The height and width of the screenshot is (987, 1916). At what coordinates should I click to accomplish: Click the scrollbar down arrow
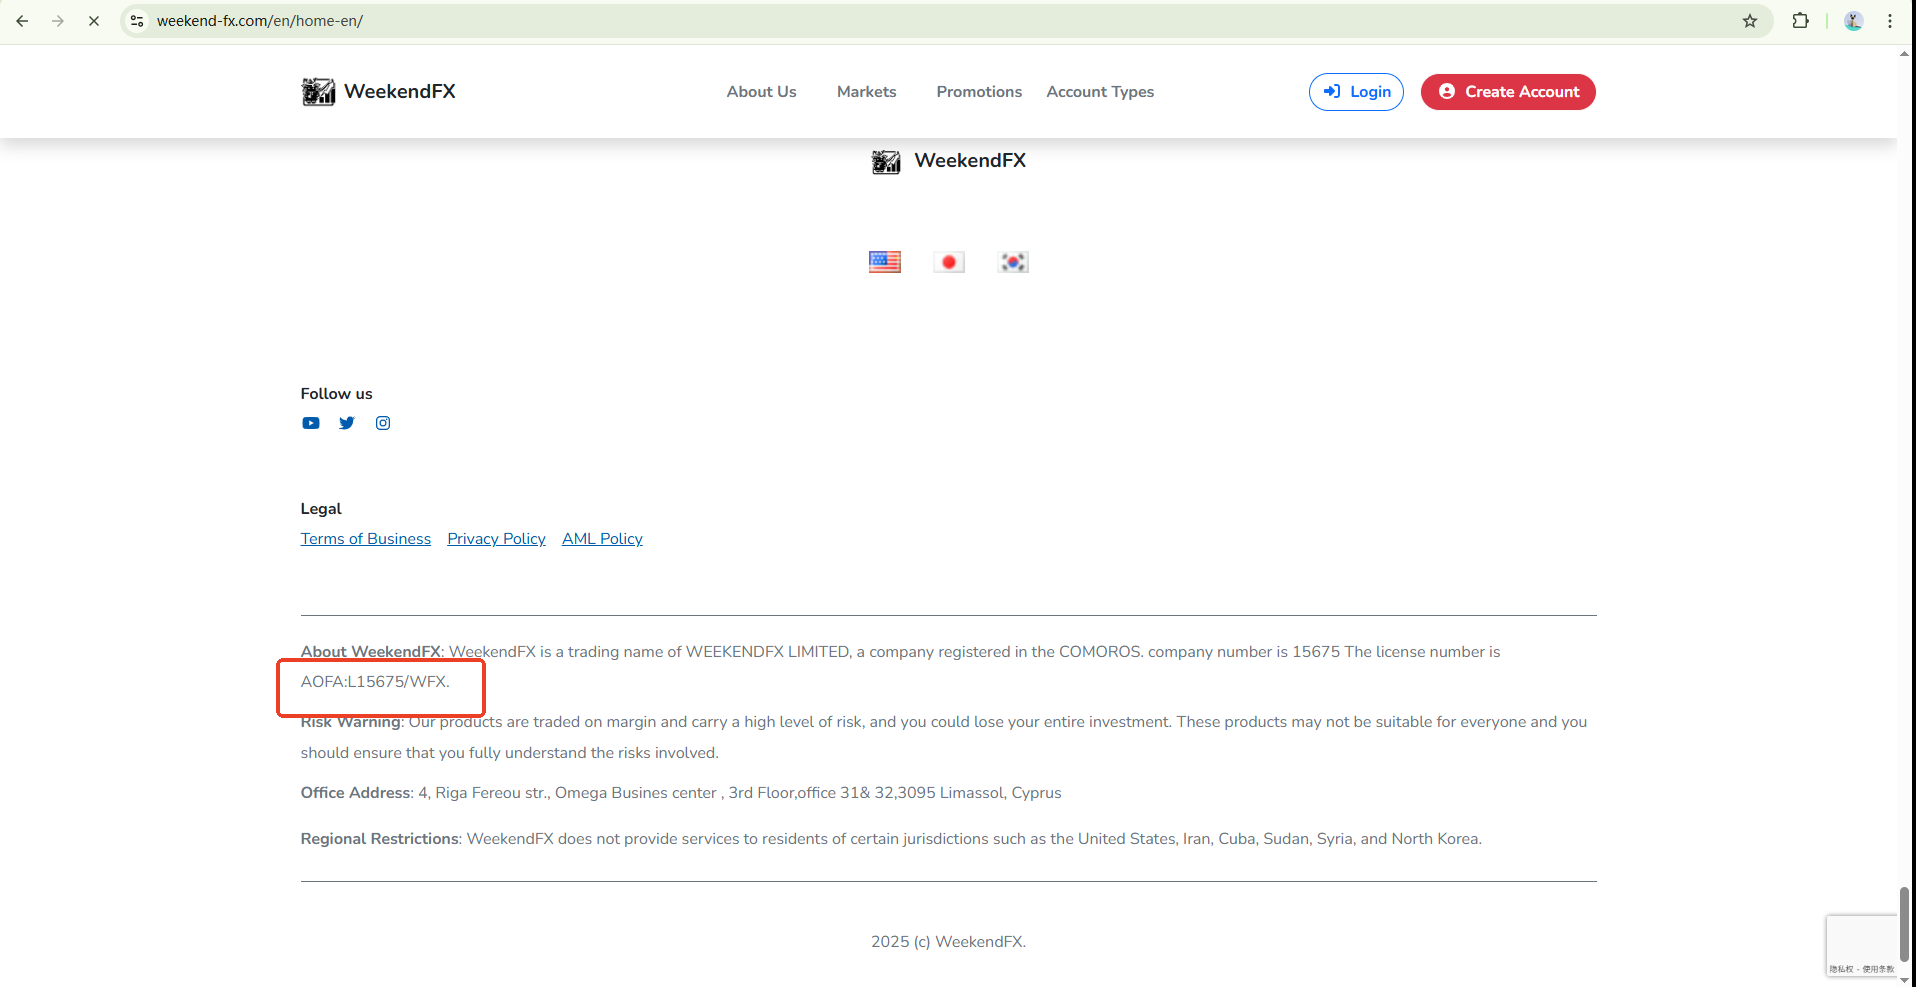1905,980
